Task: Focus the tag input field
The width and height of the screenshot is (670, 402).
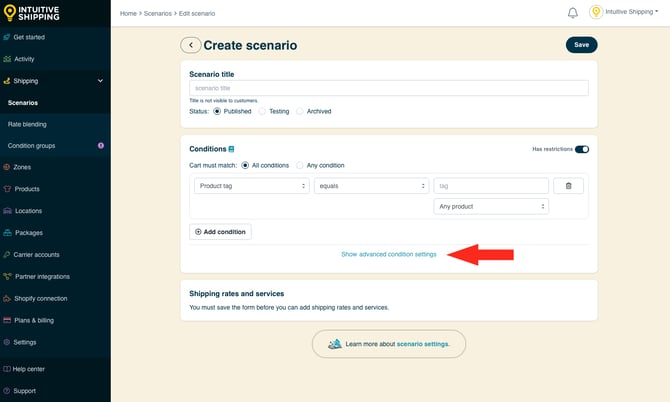Action: [491, 186]
